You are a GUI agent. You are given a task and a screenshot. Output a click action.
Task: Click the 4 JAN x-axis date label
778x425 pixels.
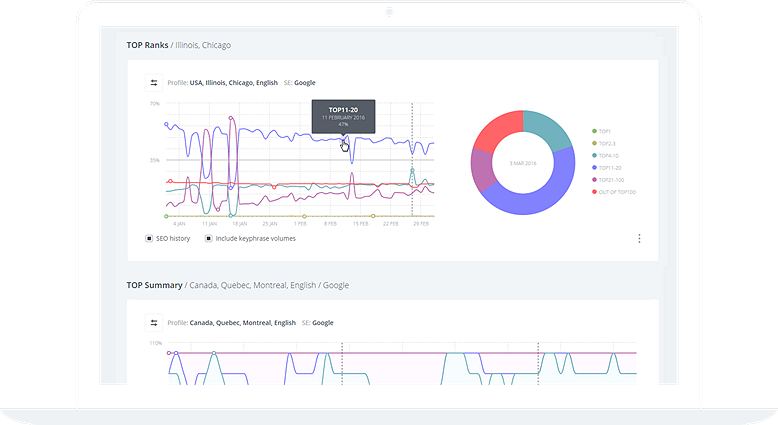click(x=179, y=224)
